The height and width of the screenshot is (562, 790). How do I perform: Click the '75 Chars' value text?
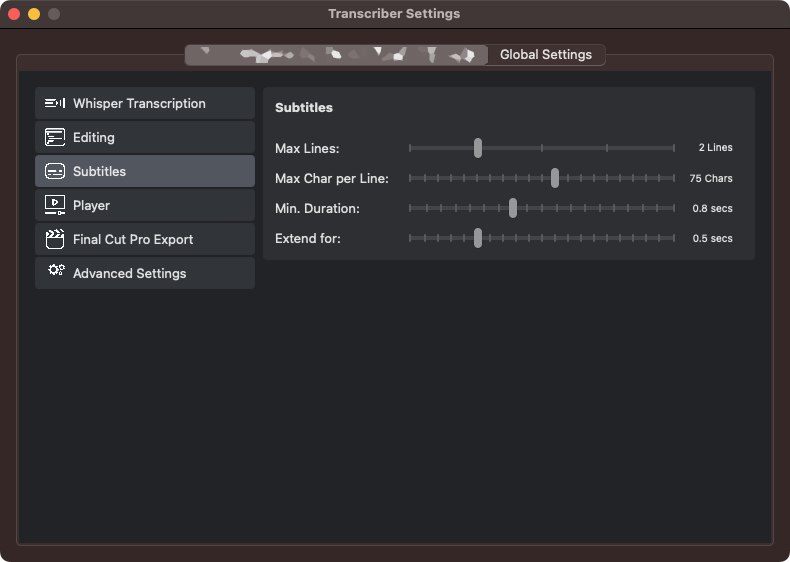711,178
